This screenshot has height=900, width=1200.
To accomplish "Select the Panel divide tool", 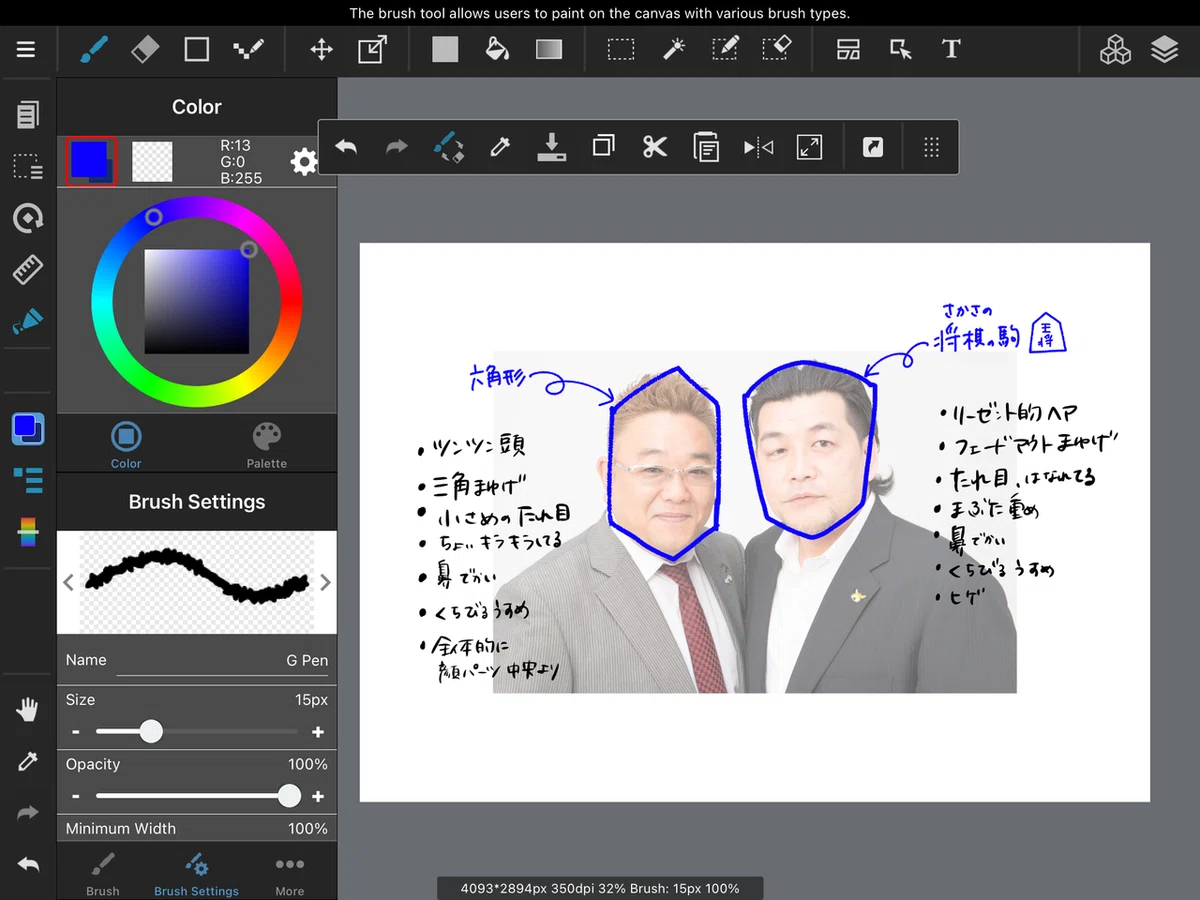I will [849, 49].
